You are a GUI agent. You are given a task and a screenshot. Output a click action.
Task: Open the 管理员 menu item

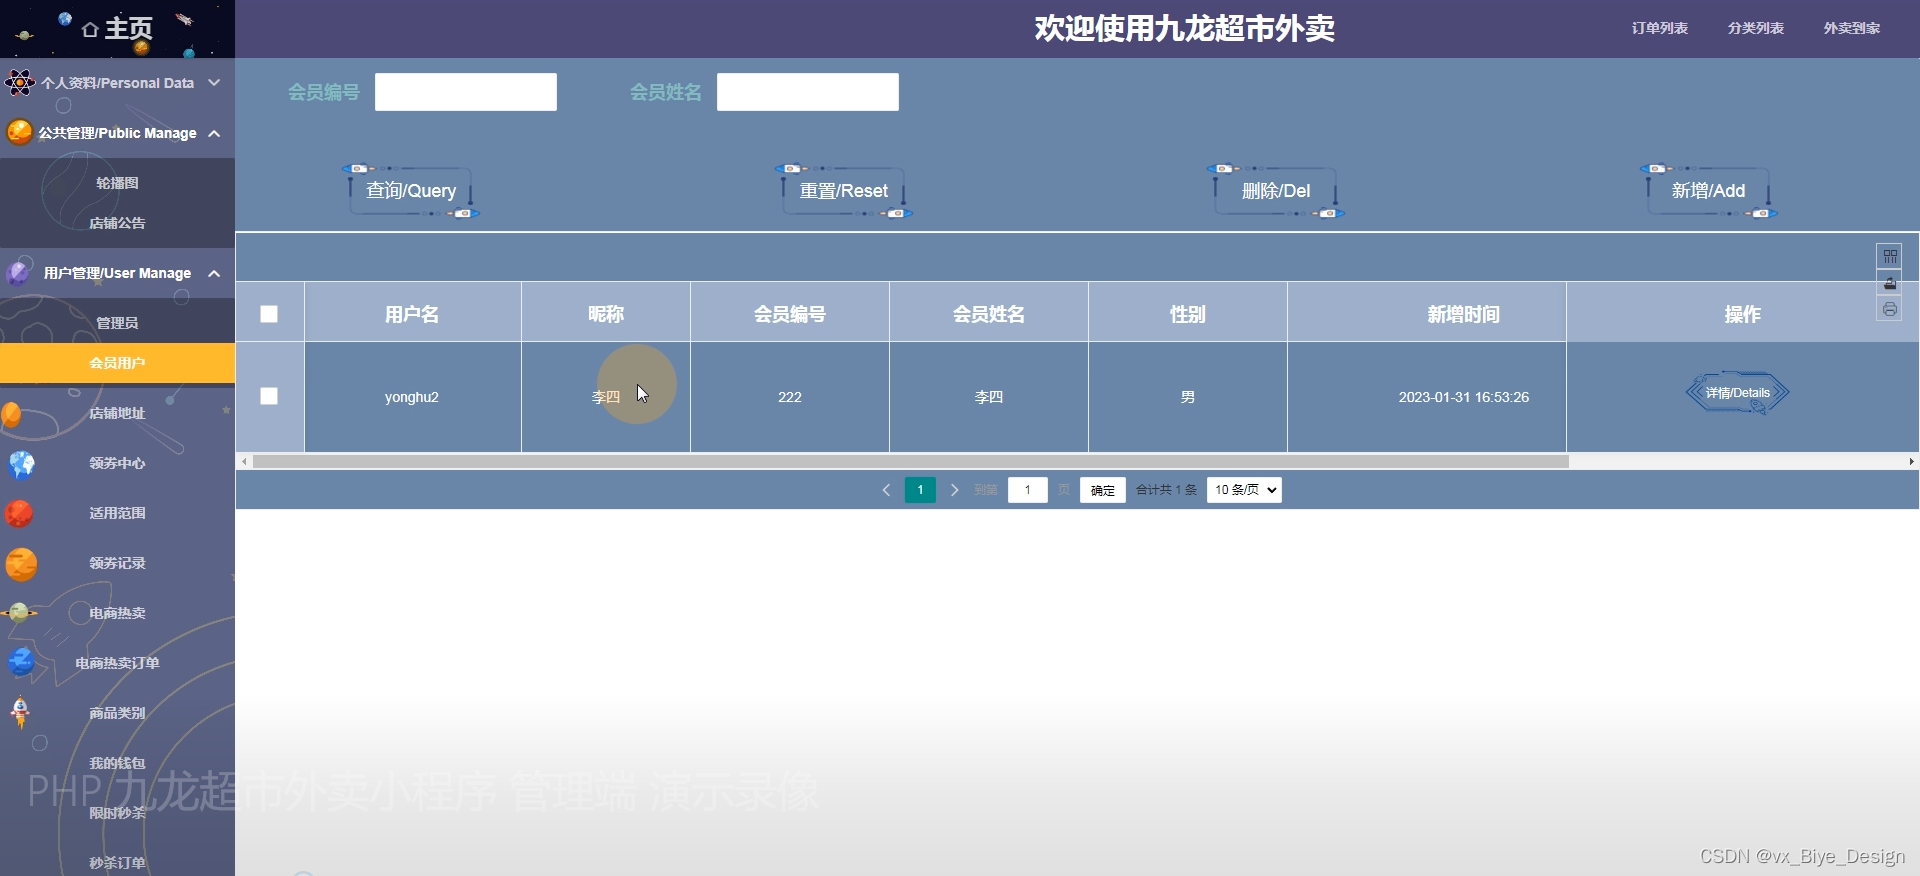click(x=117, y=323)
